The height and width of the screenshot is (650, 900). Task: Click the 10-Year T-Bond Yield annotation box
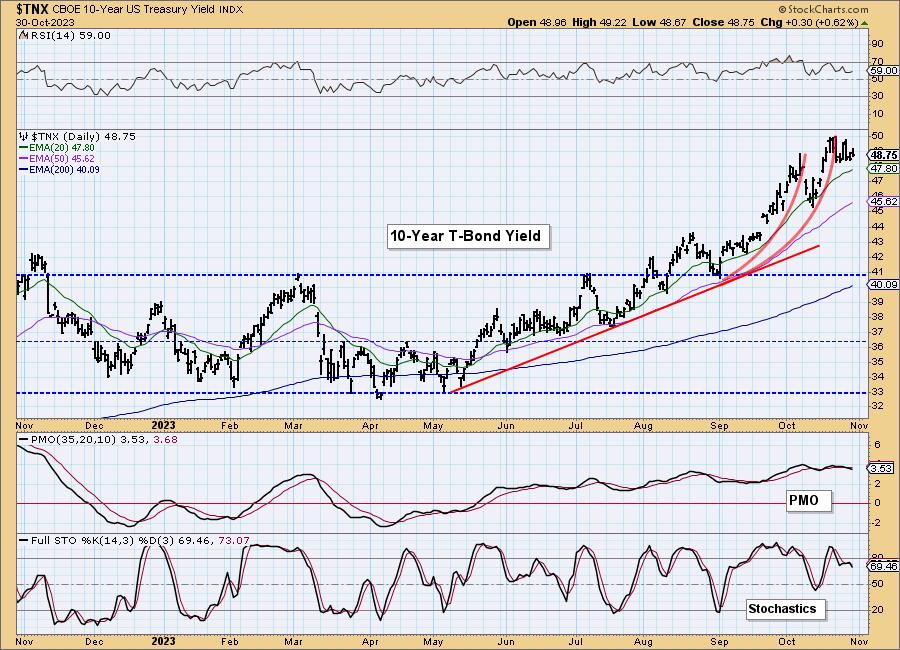[x=468, y=236]
